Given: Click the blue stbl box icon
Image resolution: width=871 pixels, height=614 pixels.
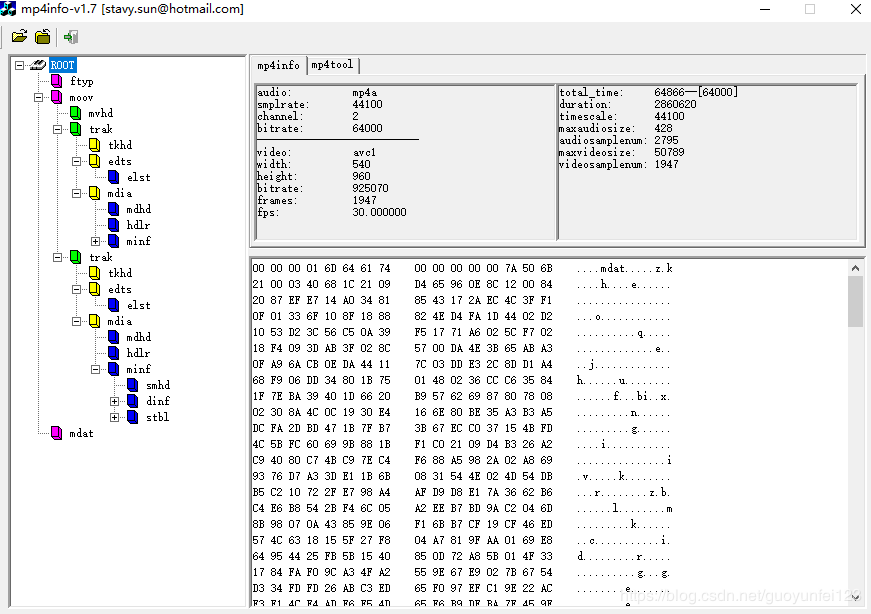Looking at the screenshot, I should click(x=132, y=417).
